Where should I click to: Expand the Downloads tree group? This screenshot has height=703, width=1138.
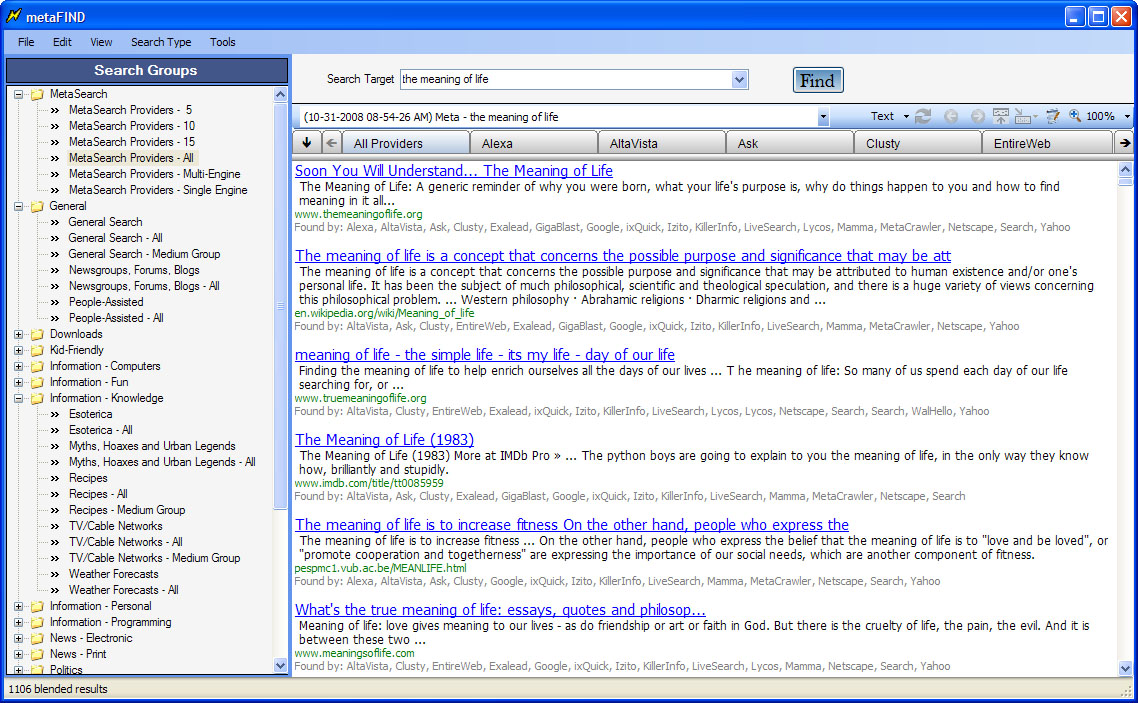tap(19, 334)
